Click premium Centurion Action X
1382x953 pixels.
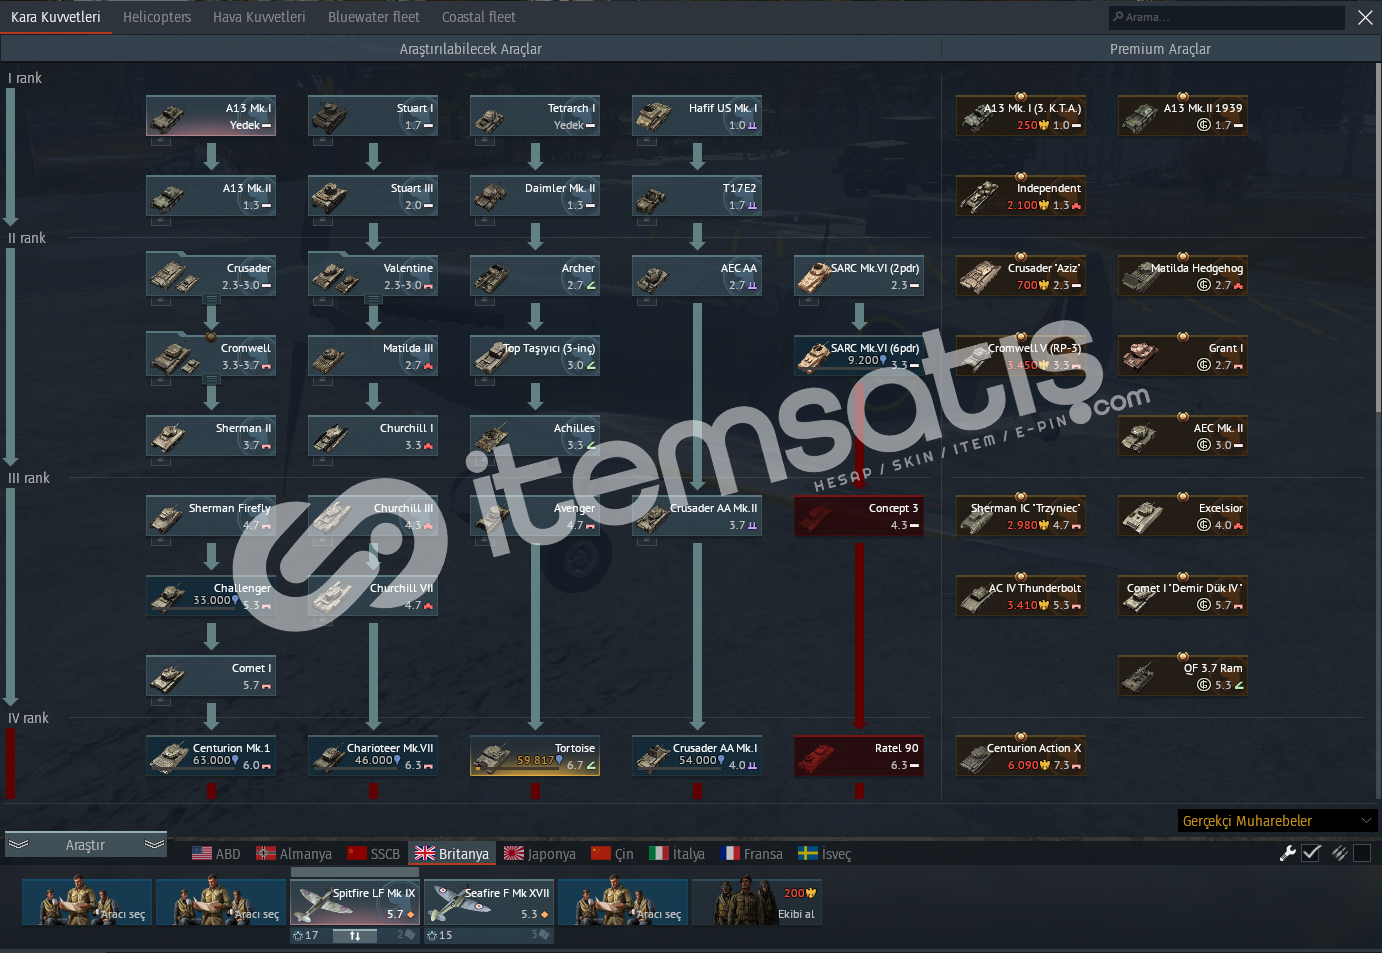1021,756
